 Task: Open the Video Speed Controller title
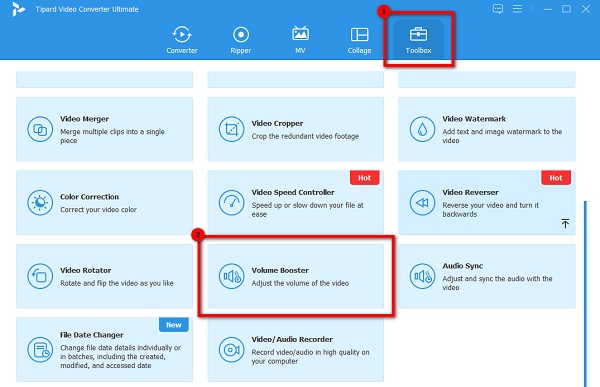tap(293, 192)
